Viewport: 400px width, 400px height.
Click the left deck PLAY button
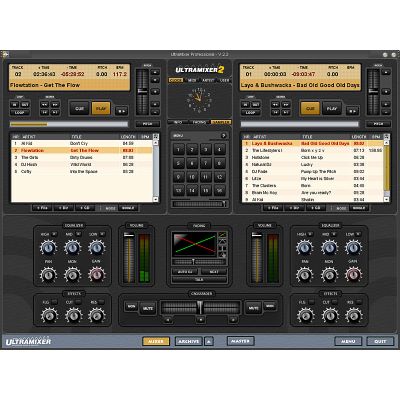click(x=101, y=108)
